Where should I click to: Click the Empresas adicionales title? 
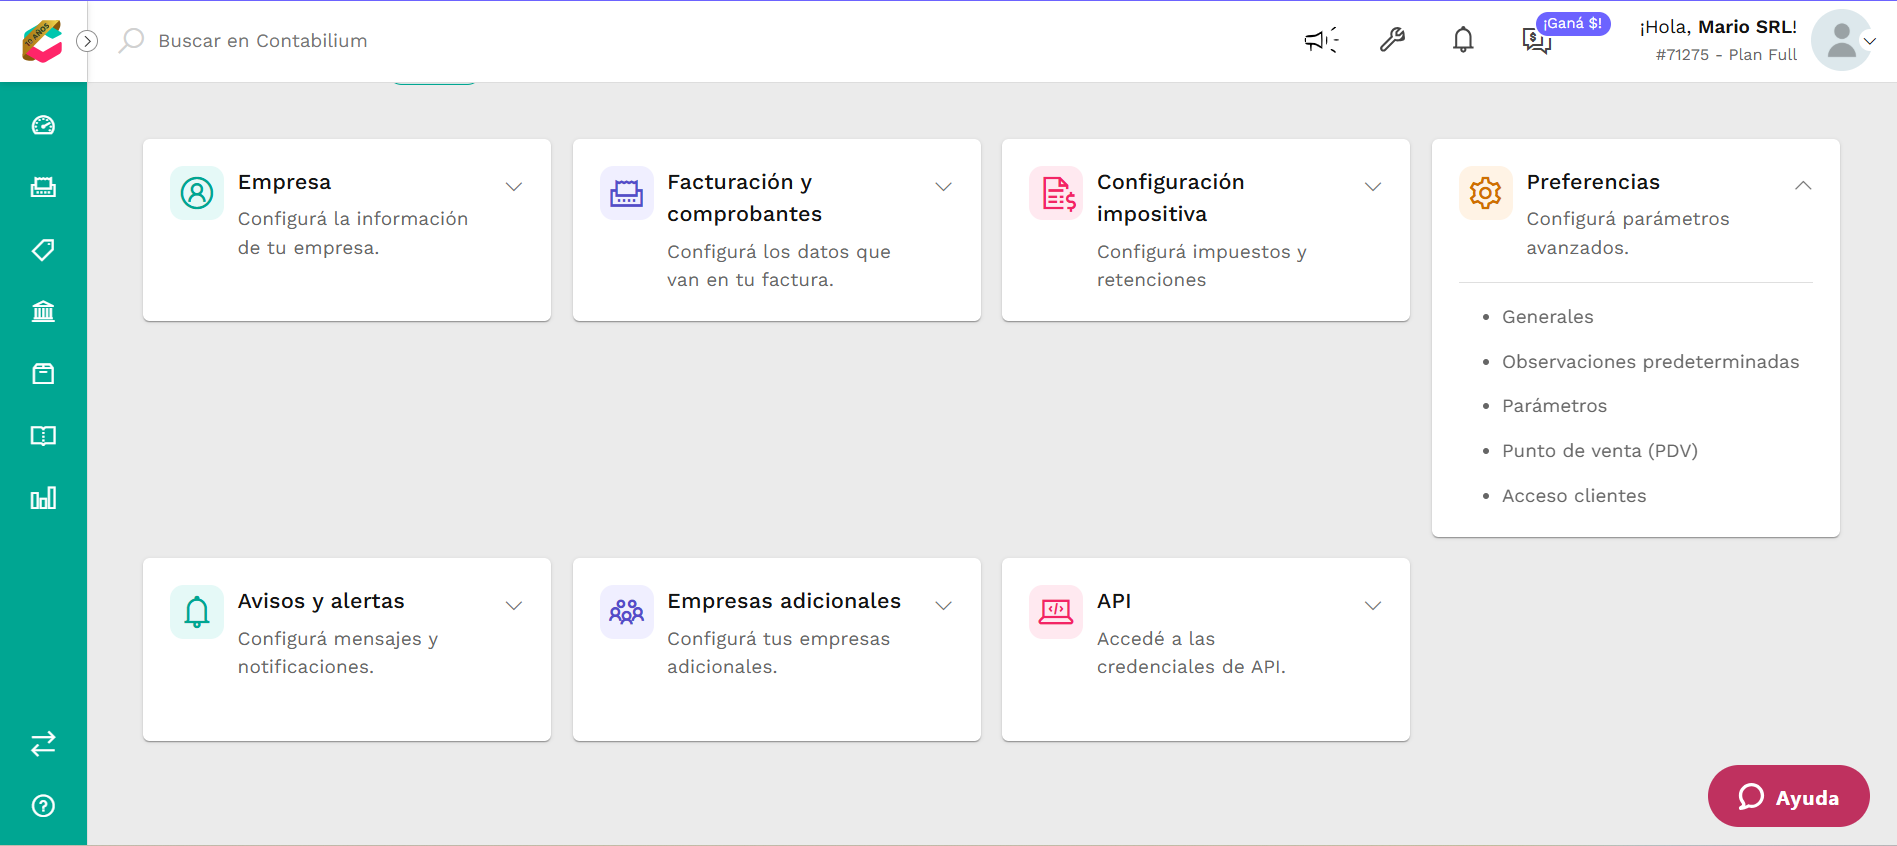(784, 601)
